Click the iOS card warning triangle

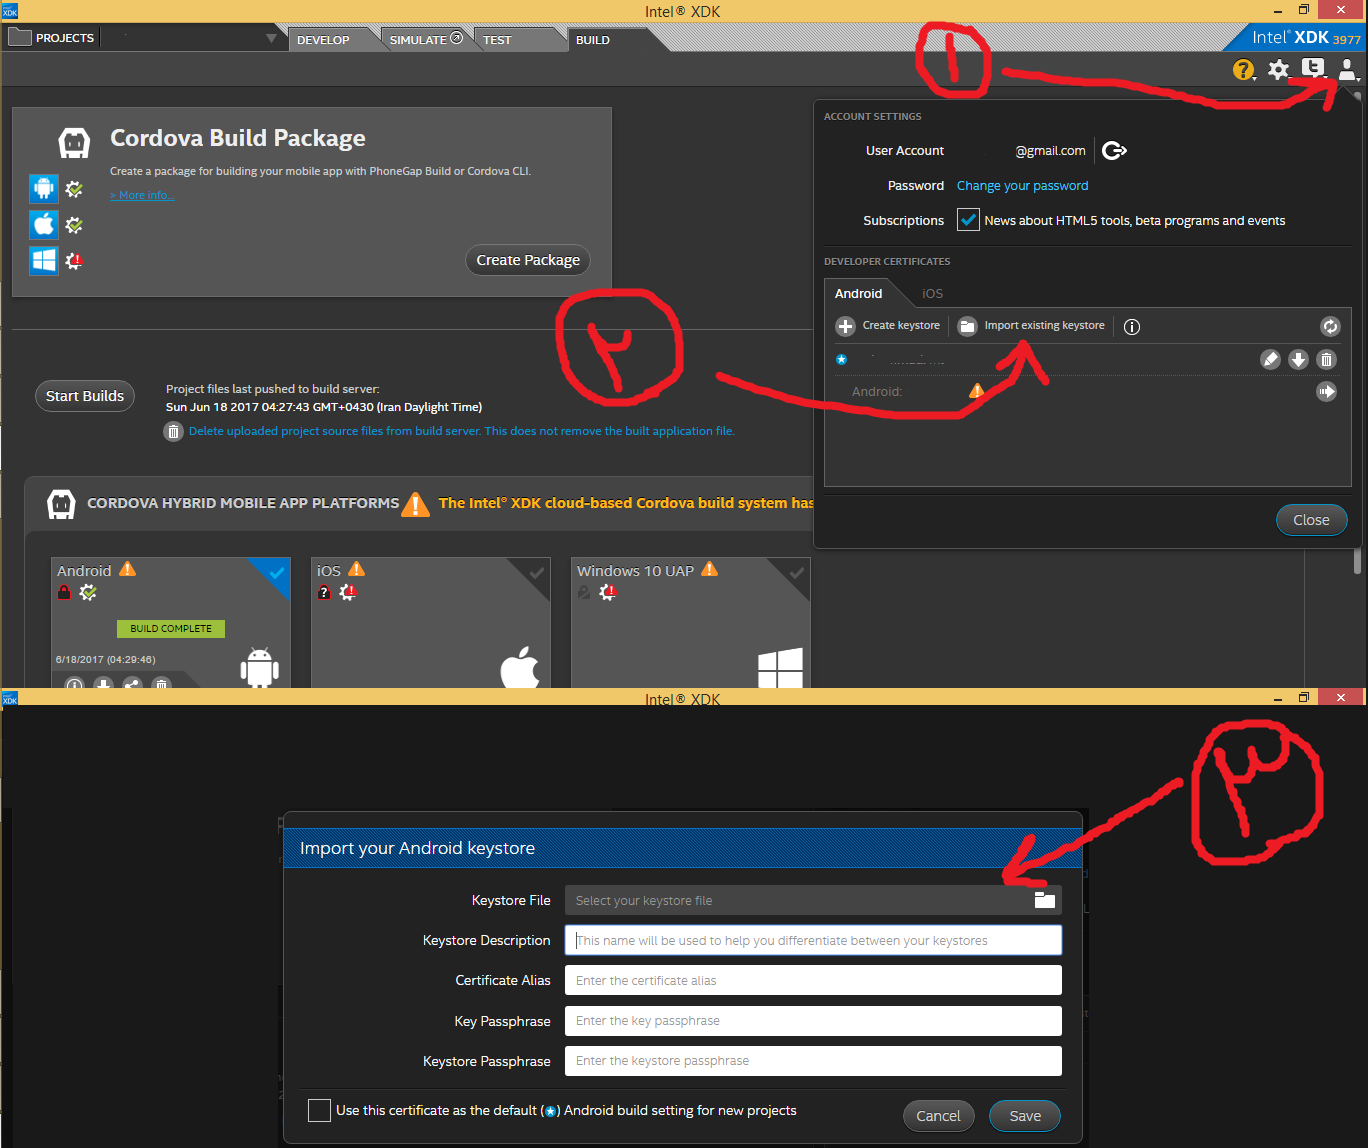click(x=357, y=569)
